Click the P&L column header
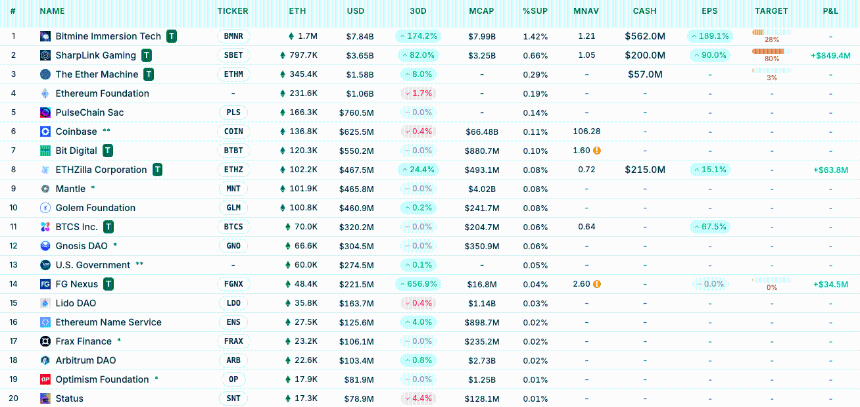 click(x=830, y=10)
